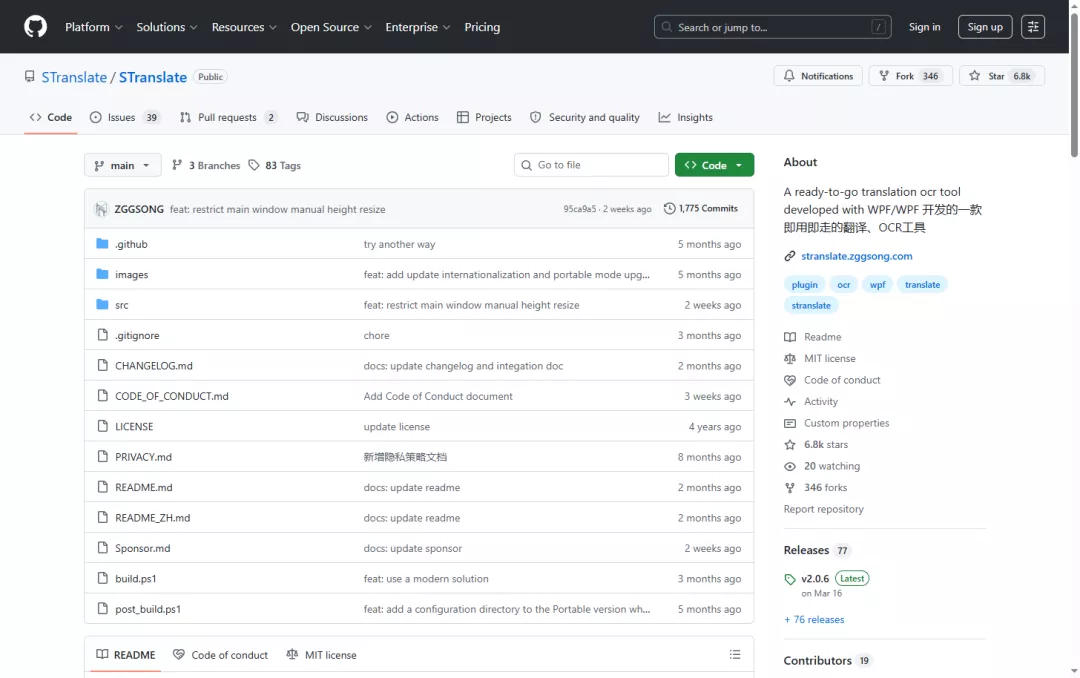Open the Activity link in About

click(x=820, y=402)
